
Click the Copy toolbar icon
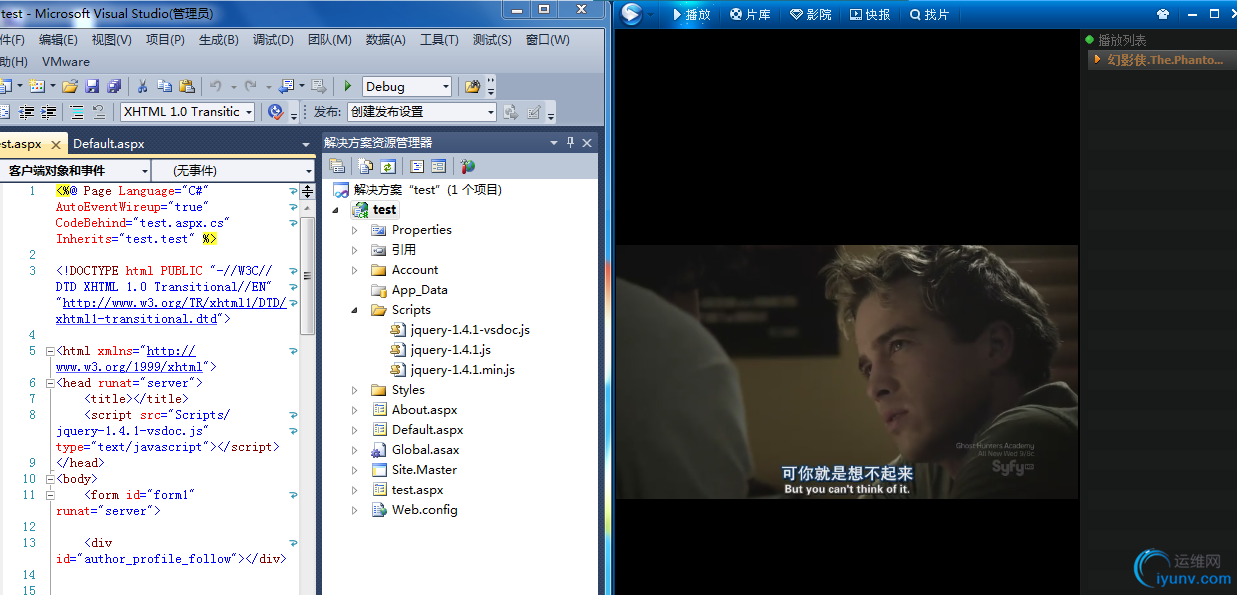(x=165, y=87)
